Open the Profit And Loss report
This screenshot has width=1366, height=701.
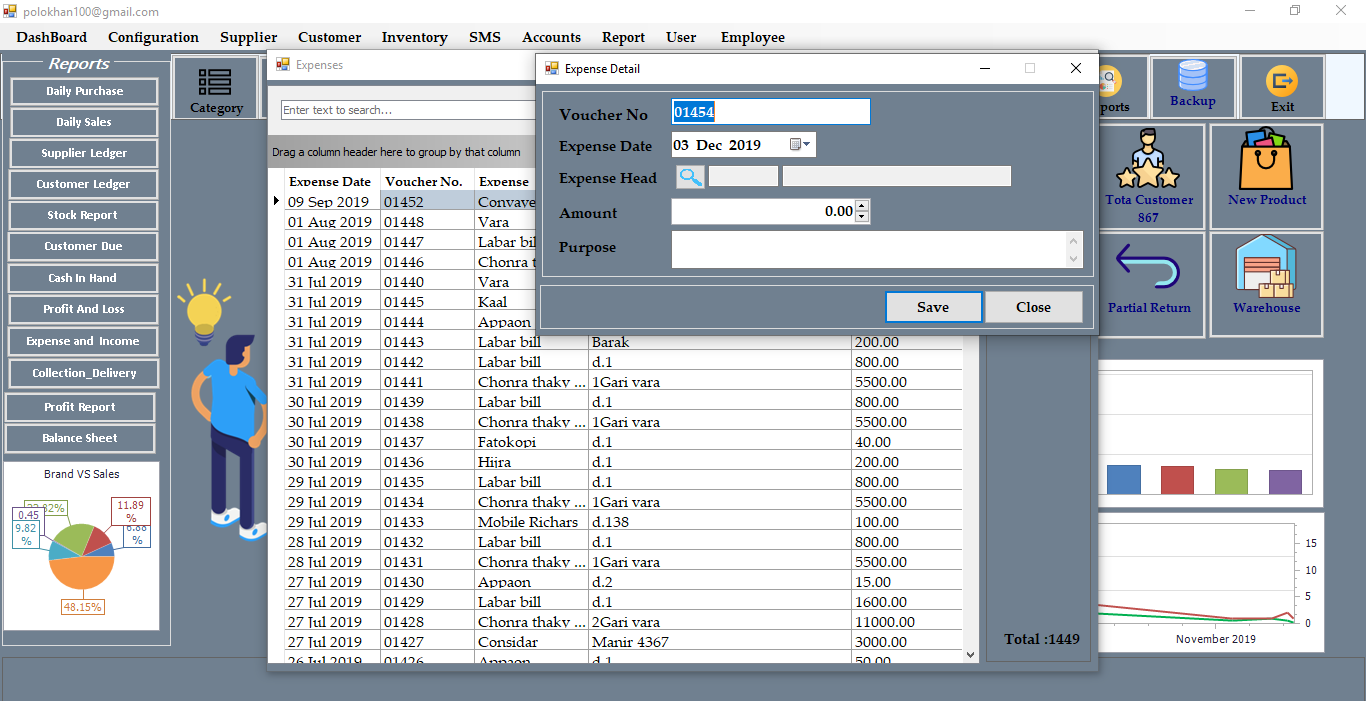pos(83,309)
